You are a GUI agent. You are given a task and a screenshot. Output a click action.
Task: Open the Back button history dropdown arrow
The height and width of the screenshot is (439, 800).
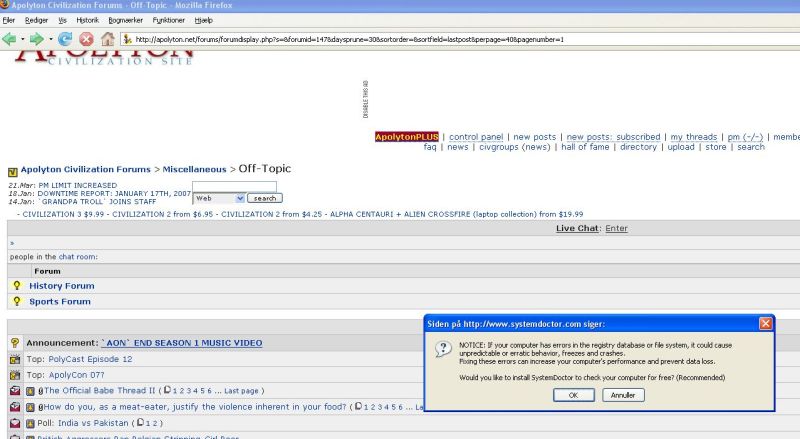pos(22,39)
